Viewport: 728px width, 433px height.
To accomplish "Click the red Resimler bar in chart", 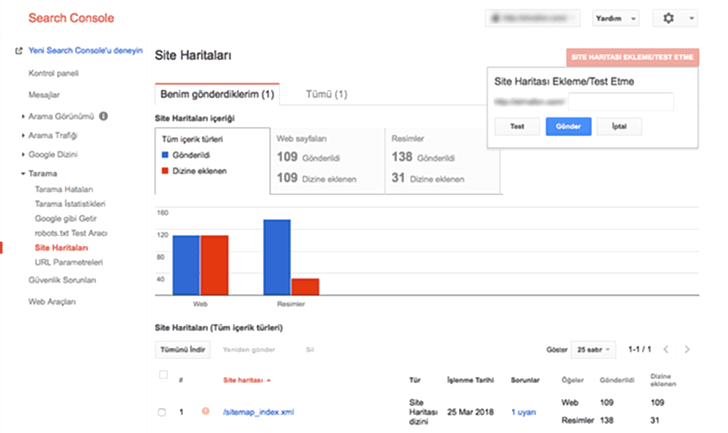I will [x=306, y=287].
